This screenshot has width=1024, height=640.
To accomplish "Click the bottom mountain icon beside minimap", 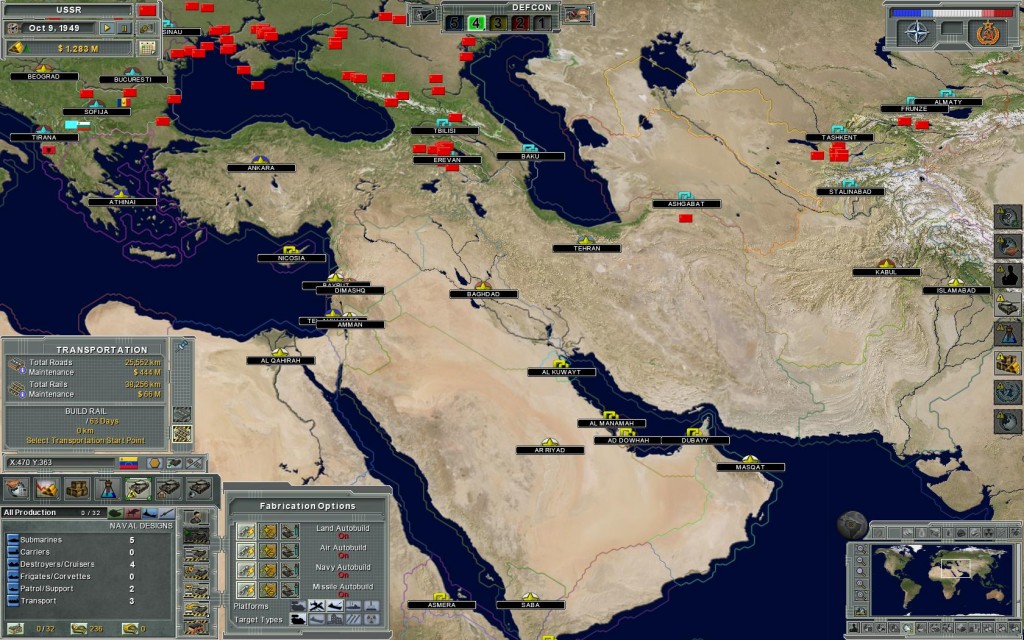I will click(x=861, y=611).
